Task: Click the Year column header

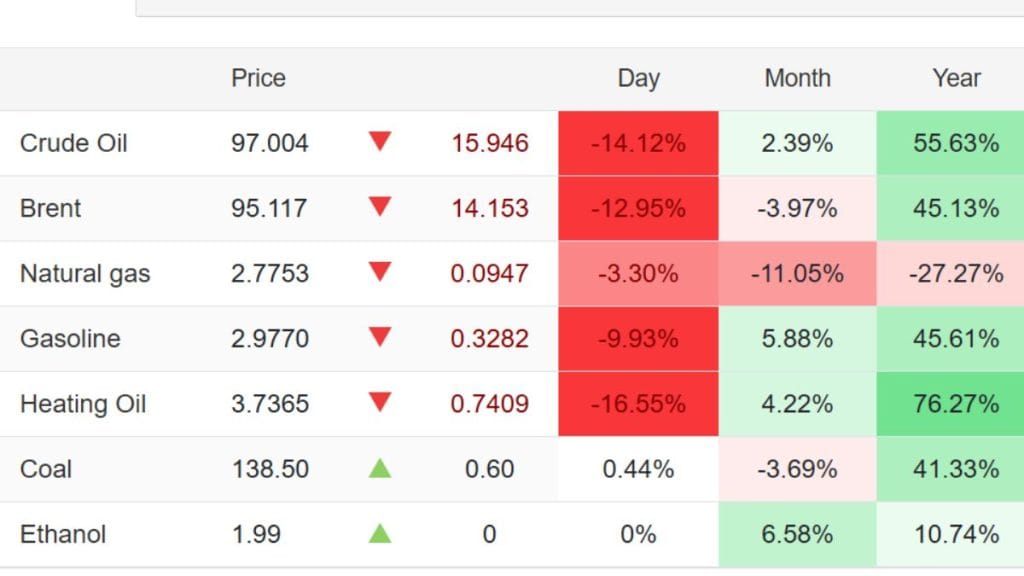Action: pyautogui.click(x=956, y=78)
